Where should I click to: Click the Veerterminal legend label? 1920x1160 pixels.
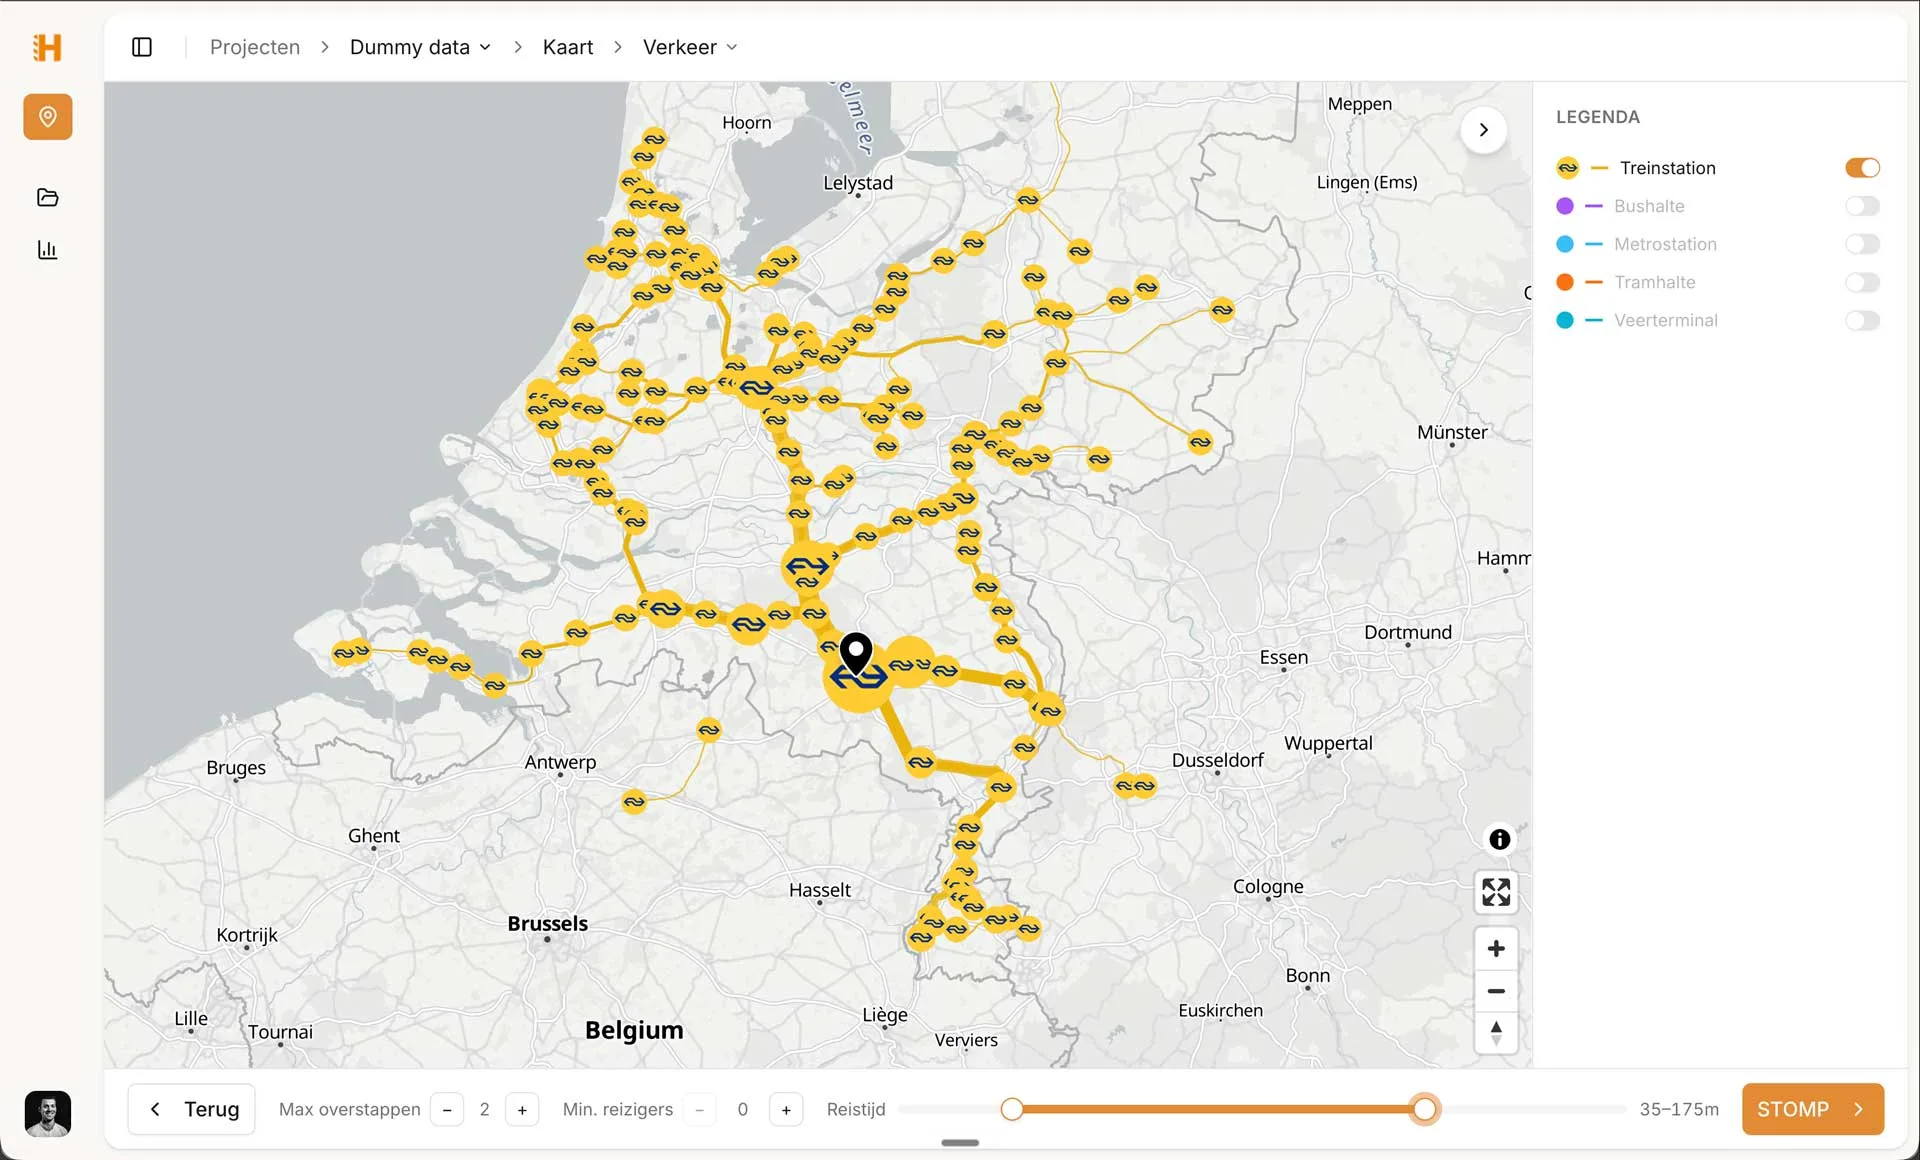click(x=1666, y=320)
